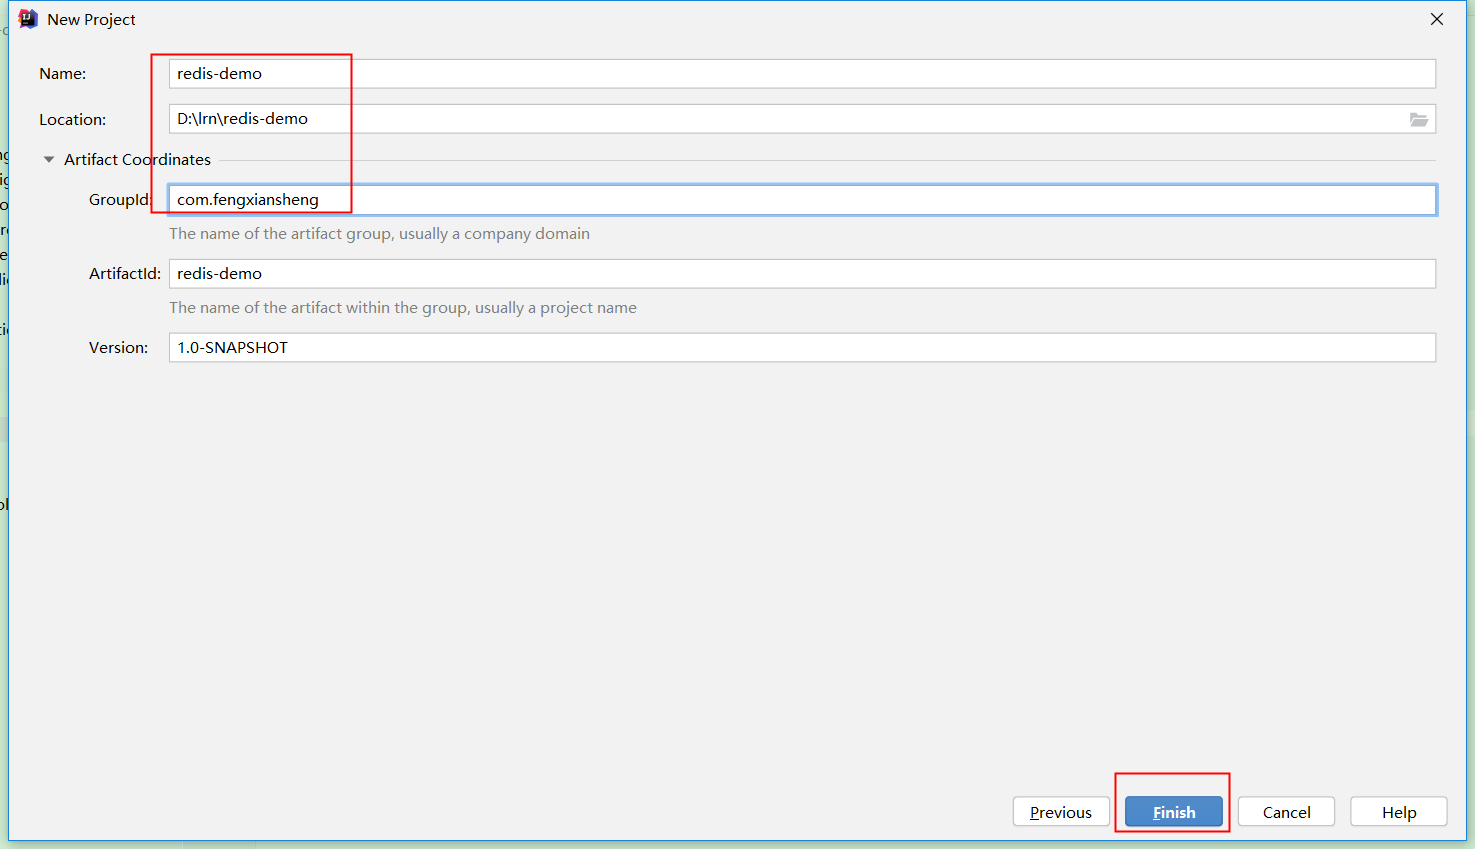
Task: Collapse the Artifact Coordinates section
Action: click(x=49, y=160)
